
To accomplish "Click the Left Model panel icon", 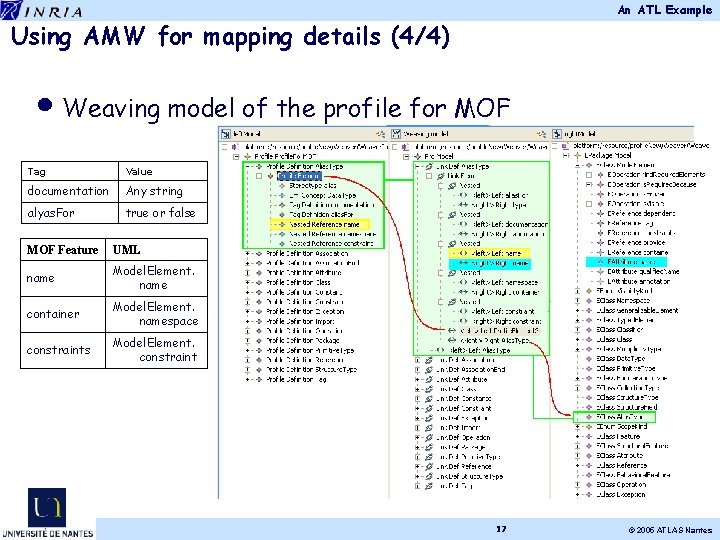I will coord(226,134).
